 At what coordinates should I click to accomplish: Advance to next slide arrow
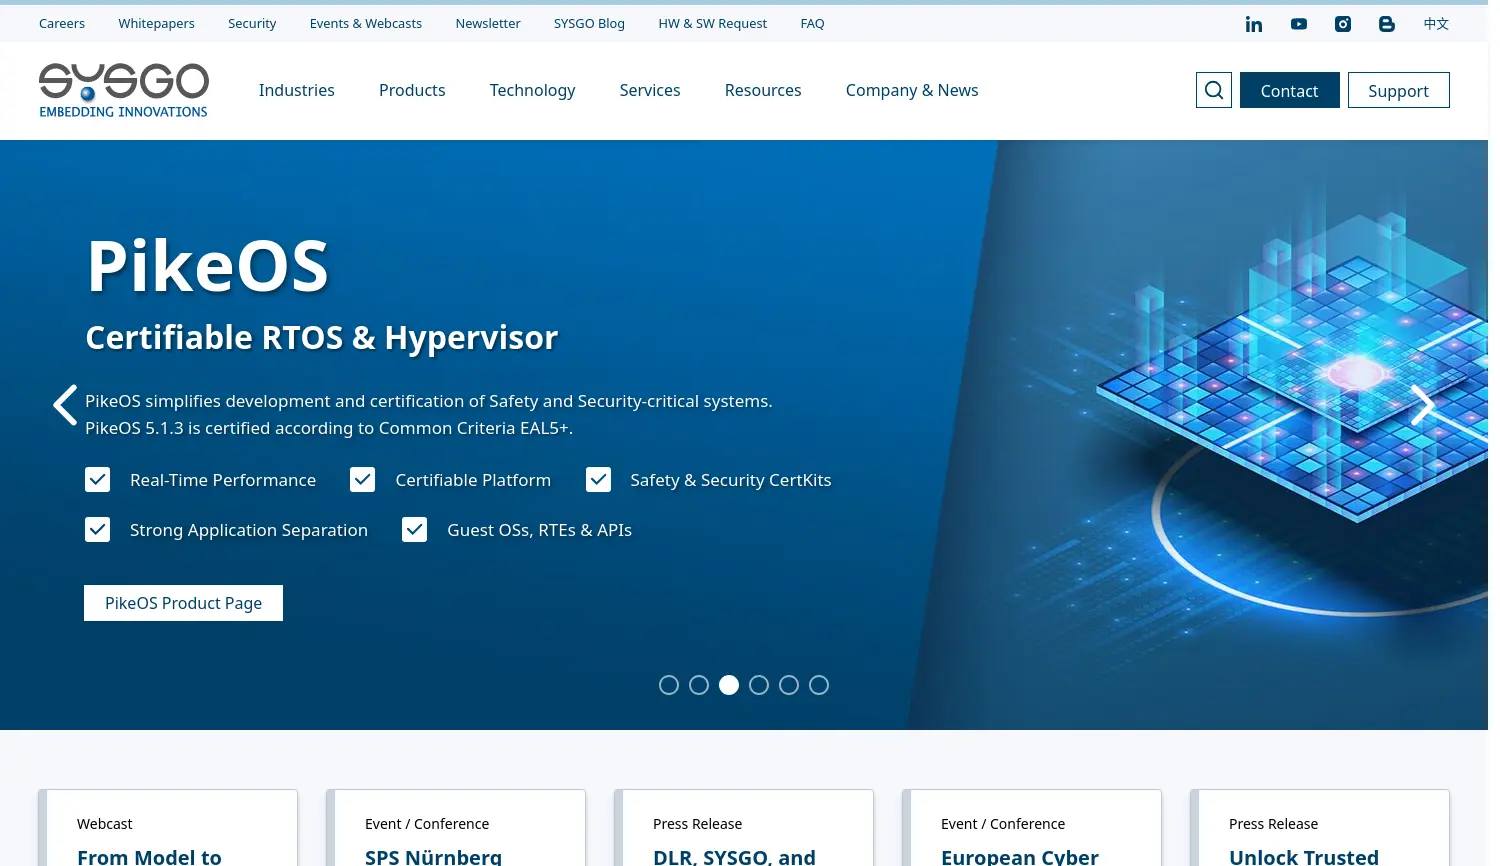[x=1422, y=405]
